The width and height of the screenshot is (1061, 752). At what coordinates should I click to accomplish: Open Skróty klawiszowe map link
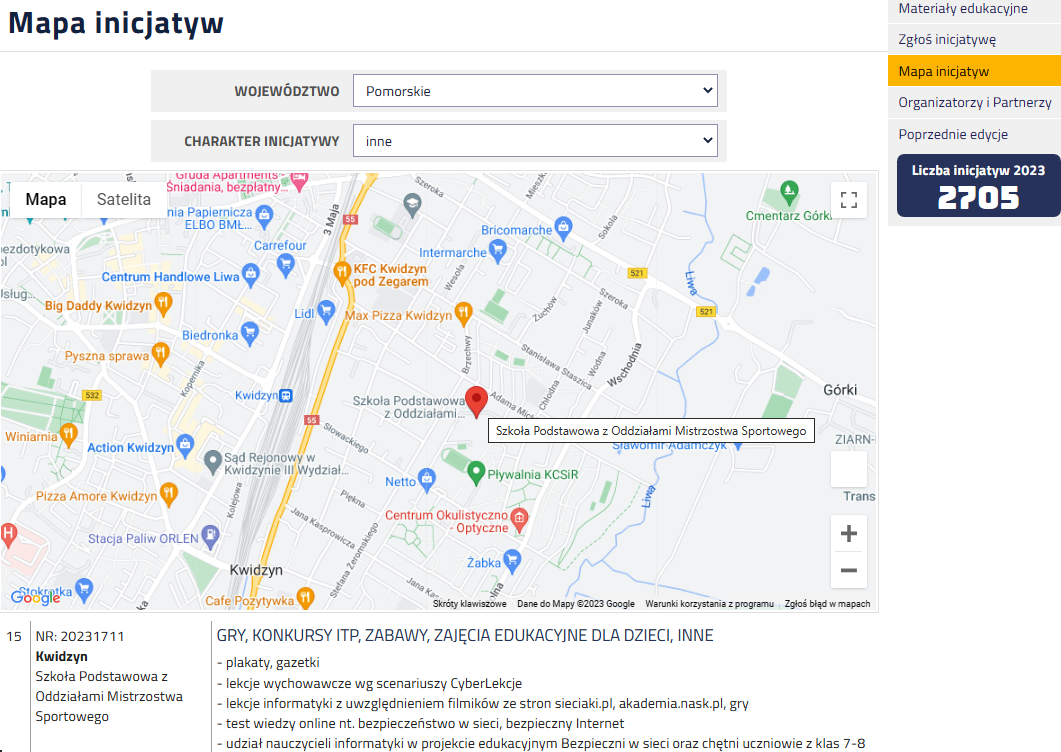click(470, 604)
